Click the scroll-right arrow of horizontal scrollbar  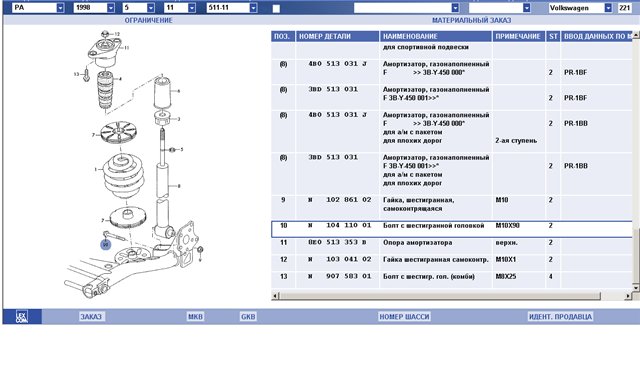click(628, 295)
